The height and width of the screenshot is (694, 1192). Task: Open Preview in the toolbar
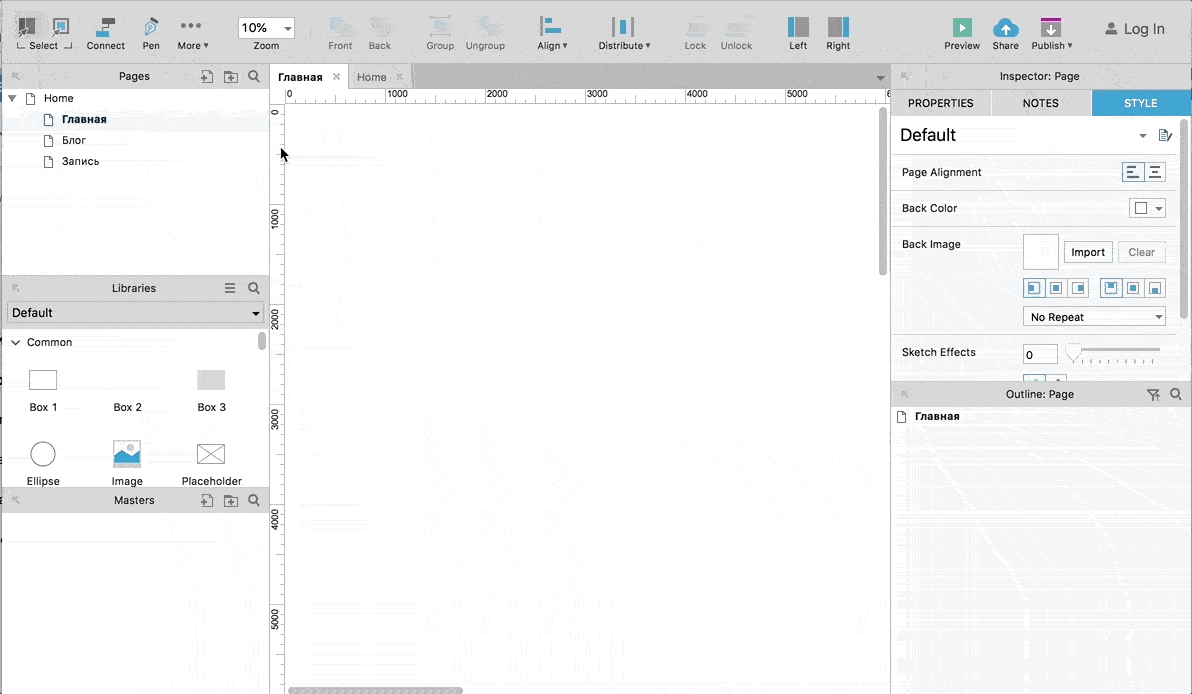(962, 34)
